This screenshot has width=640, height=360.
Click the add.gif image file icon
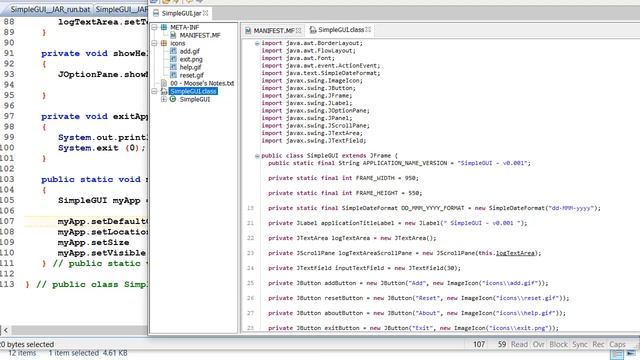pyautogui.click(x=173, y=51)
